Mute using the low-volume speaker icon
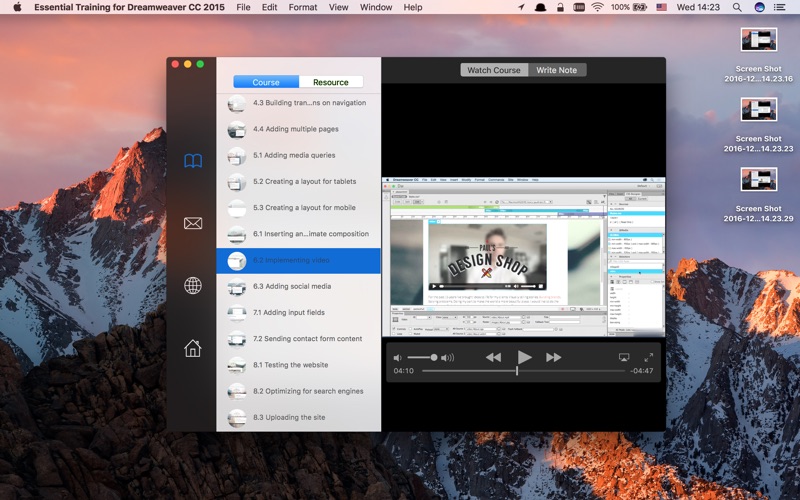Image resolution: width=800 pixels, height=500 pixels. pos(398,358)
